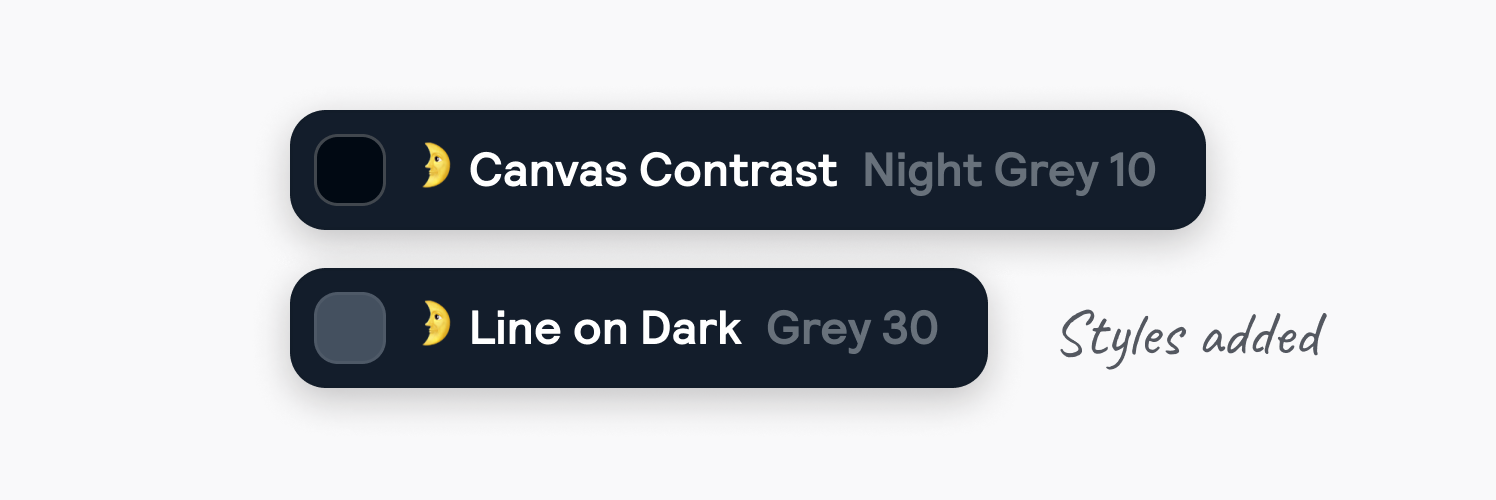Click the word "Grey" in the Grey 30 label
The width and height of the screenshot is (1496, 500).
tap(819, 329)
